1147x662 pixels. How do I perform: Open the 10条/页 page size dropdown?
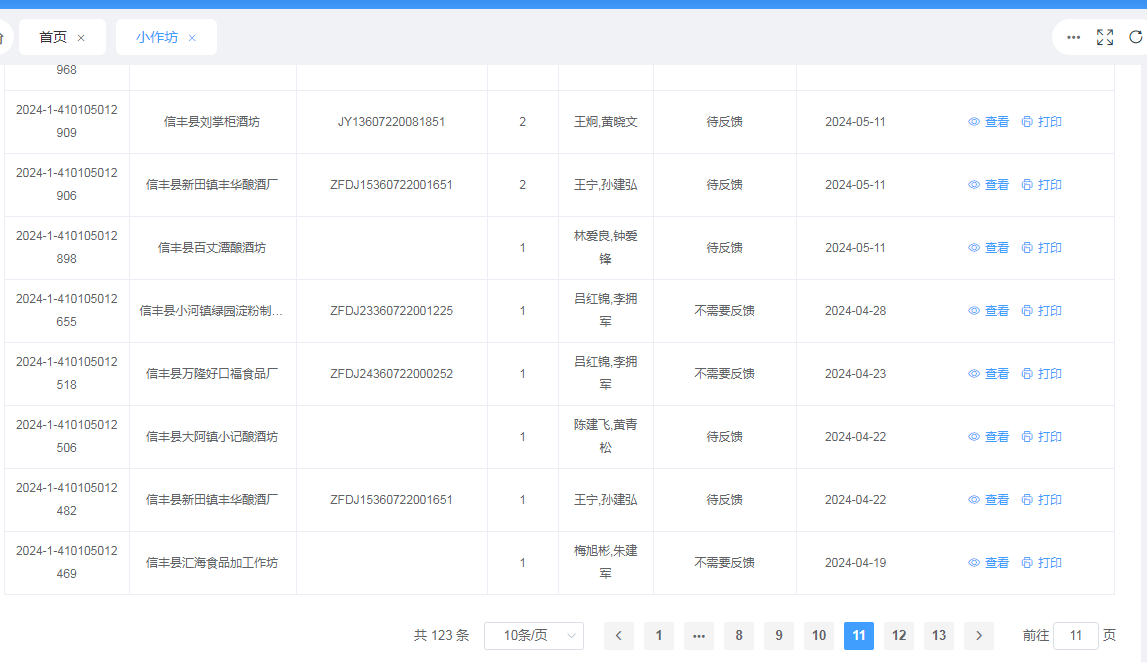(x=533, y=636)
